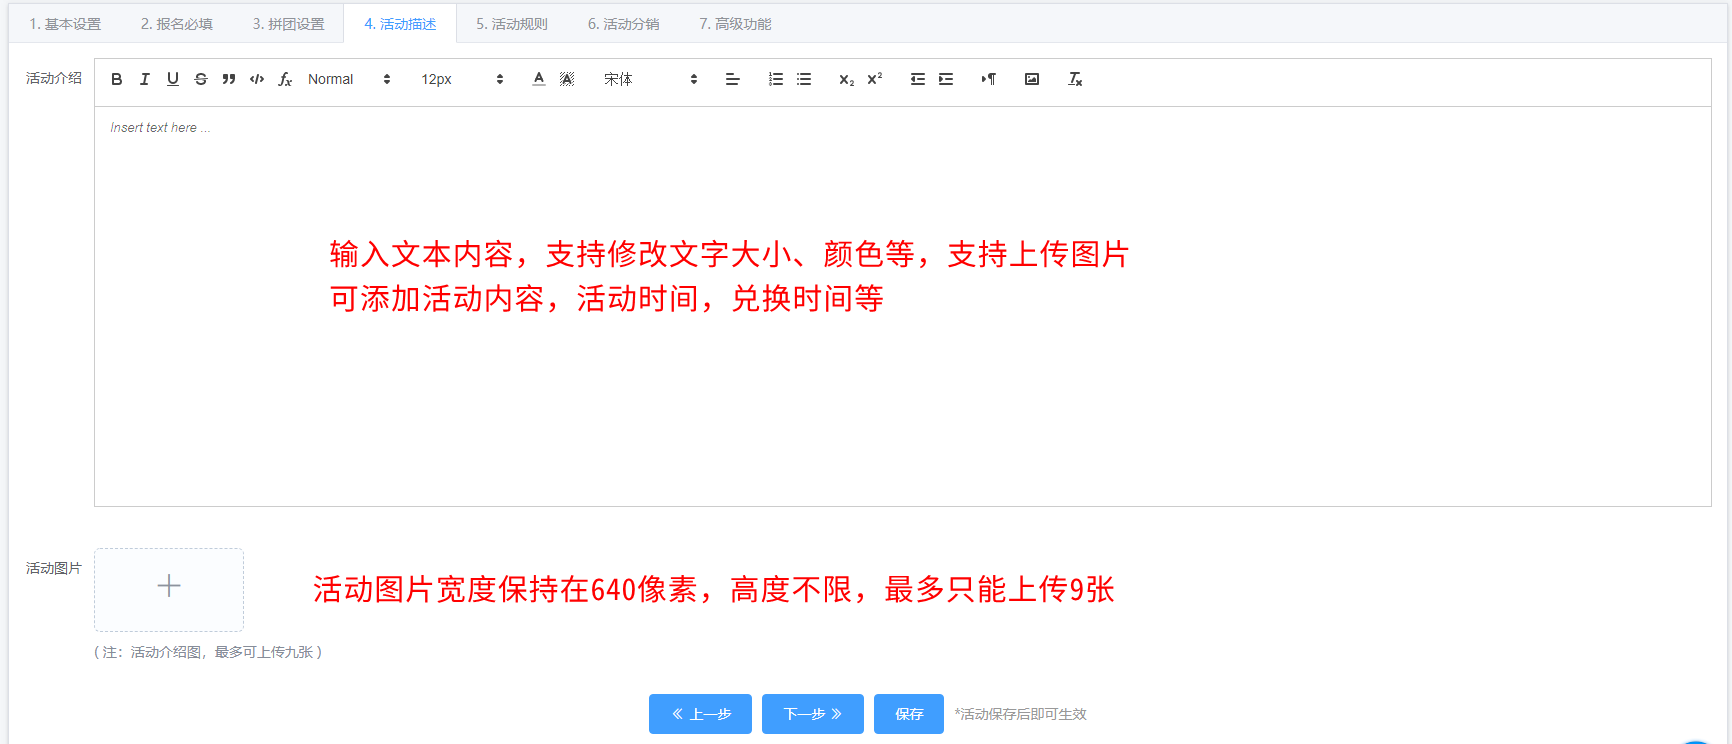Toggle underline formatting
This screenshot has height=744, width=1732.
tap(173, 79)
